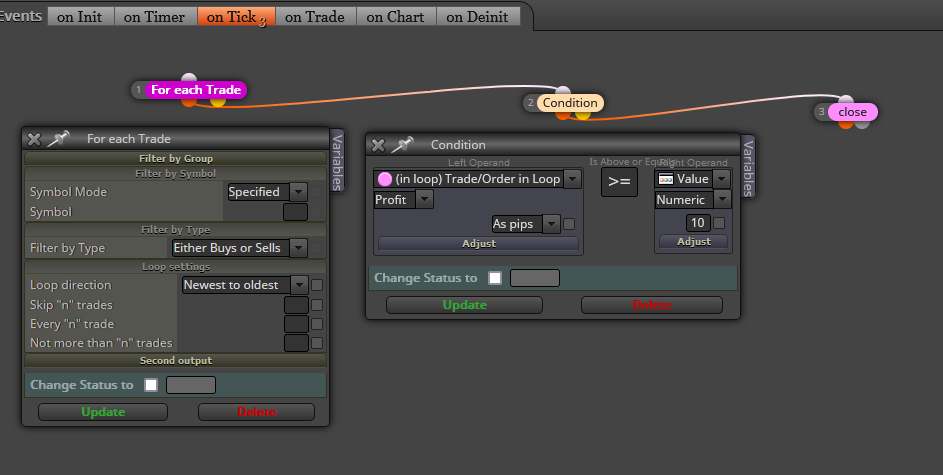
Task: Select the close block node
Action: [x=852, y=112]
